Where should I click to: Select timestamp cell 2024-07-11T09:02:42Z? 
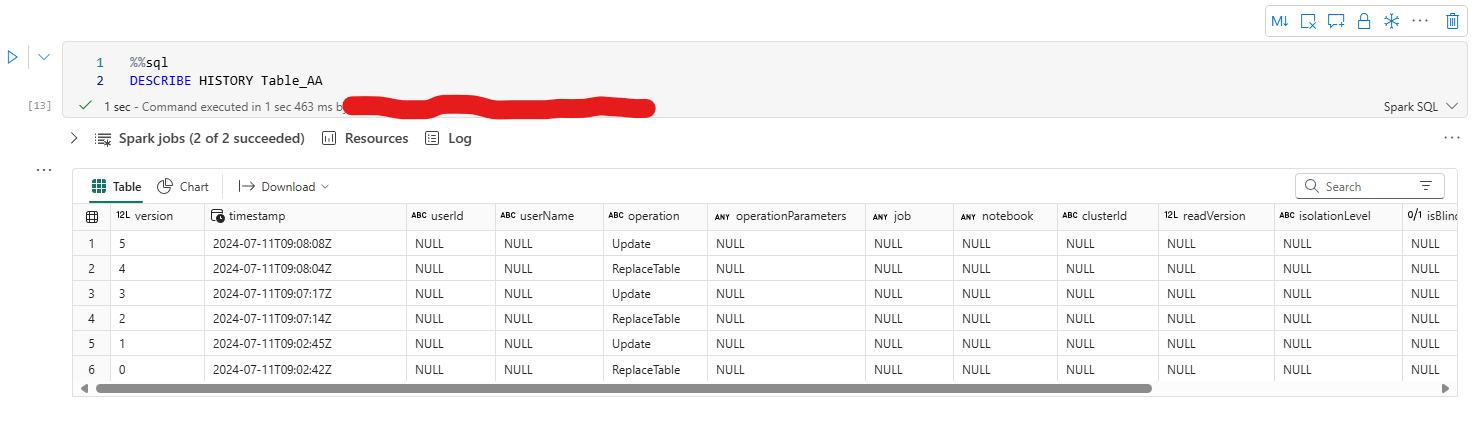tap(305, 369)
